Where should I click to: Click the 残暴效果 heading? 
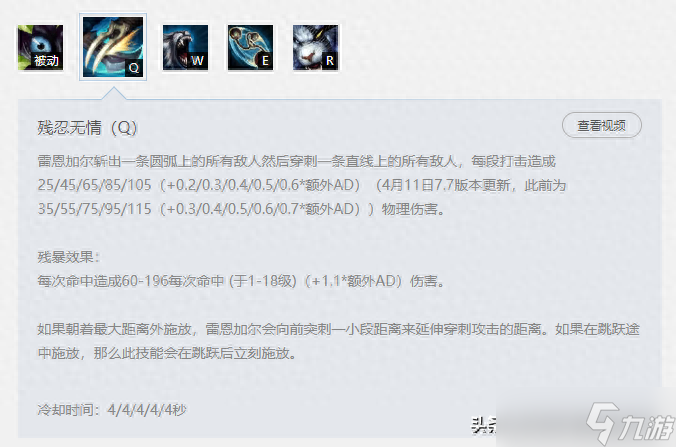point(69,257)
